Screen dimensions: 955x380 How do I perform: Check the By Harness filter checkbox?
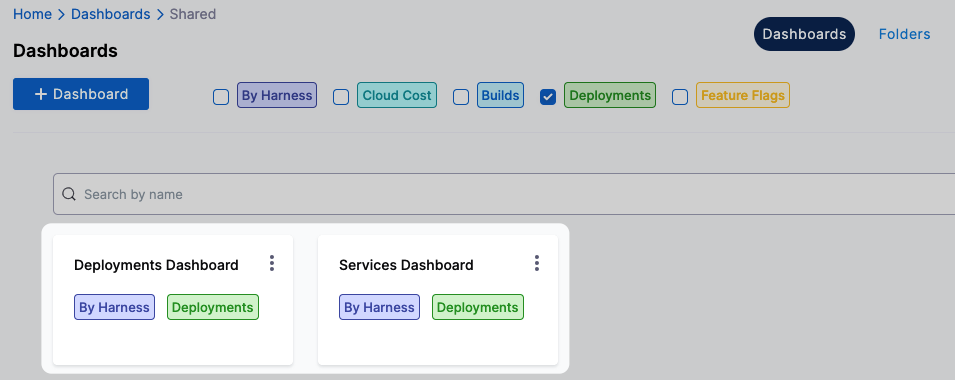221,96
